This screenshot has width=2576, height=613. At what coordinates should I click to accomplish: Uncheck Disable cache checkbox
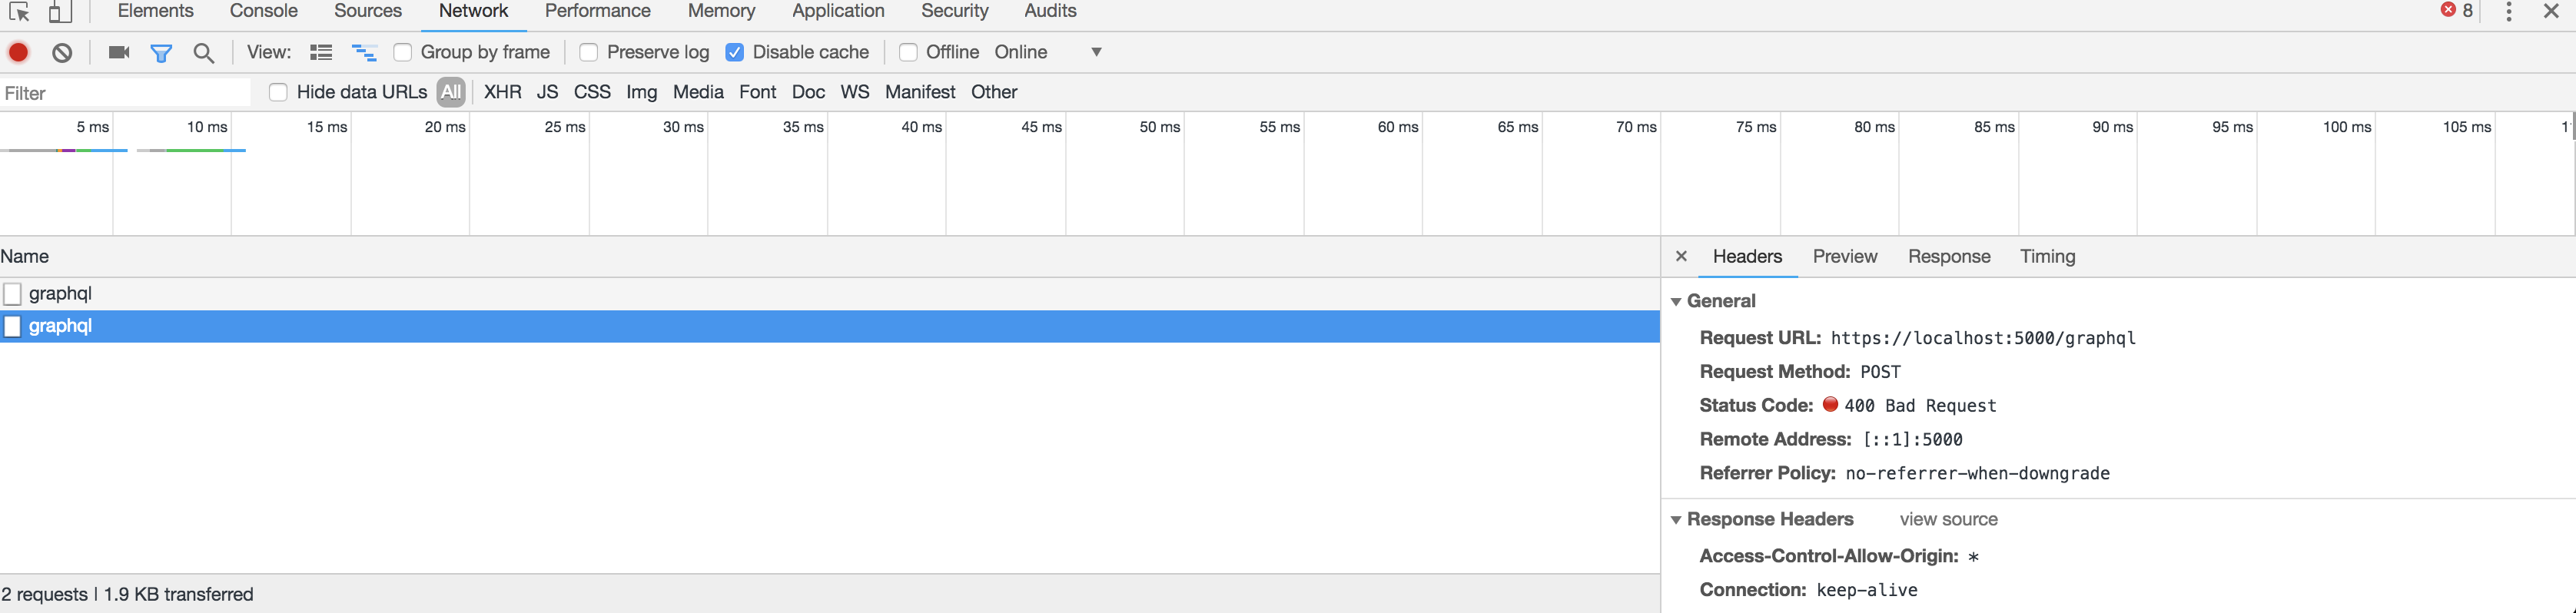click(x=735, y=53)
